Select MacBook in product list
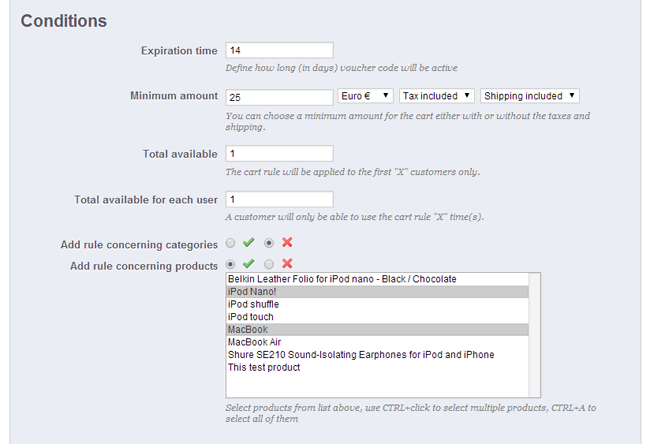The height and width of the screenshot is (444, 650). tap(377, 330)
